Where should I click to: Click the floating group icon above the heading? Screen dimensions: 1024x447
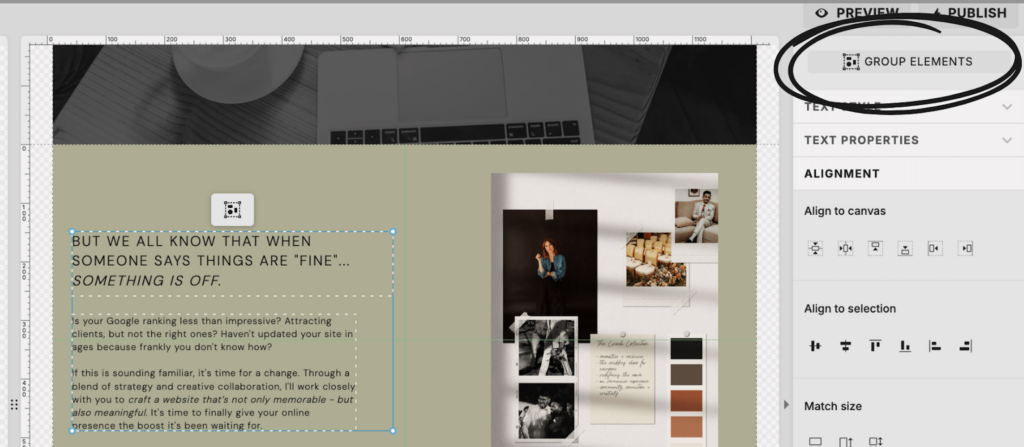click(x=232, y=209)
